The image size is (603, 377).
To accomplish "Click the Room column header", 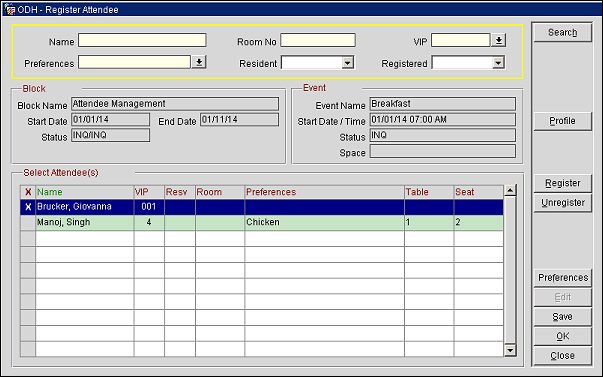I will click(220, 192).
